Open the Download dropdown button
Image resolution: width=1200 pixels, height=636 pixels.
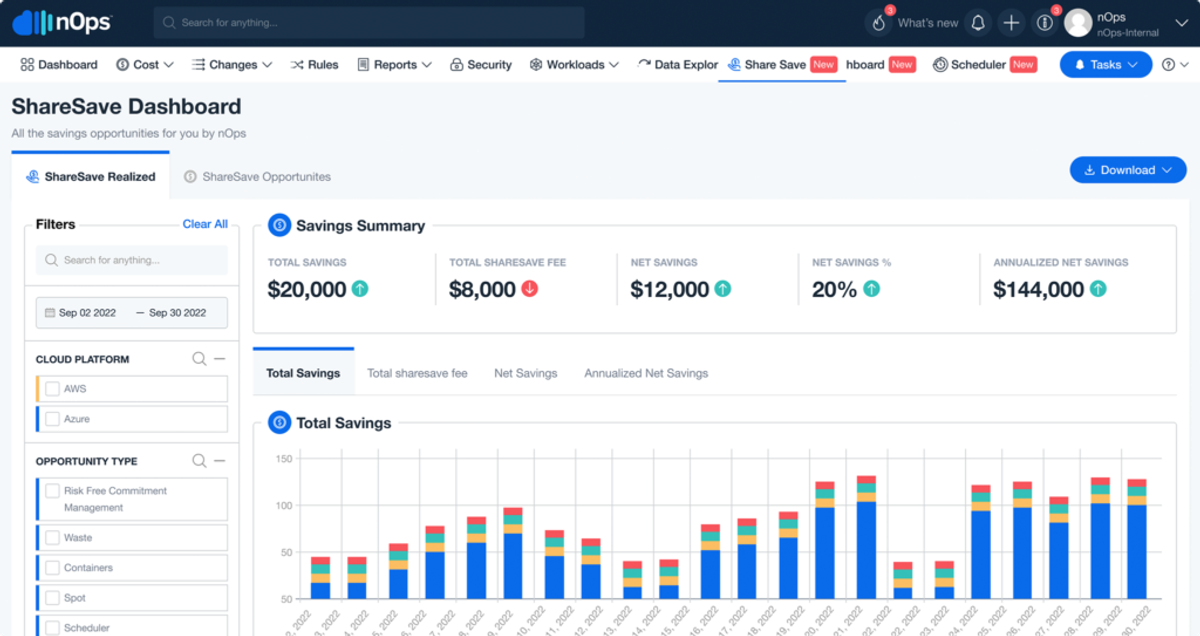pyautogui.click(x=1128, y=170)
